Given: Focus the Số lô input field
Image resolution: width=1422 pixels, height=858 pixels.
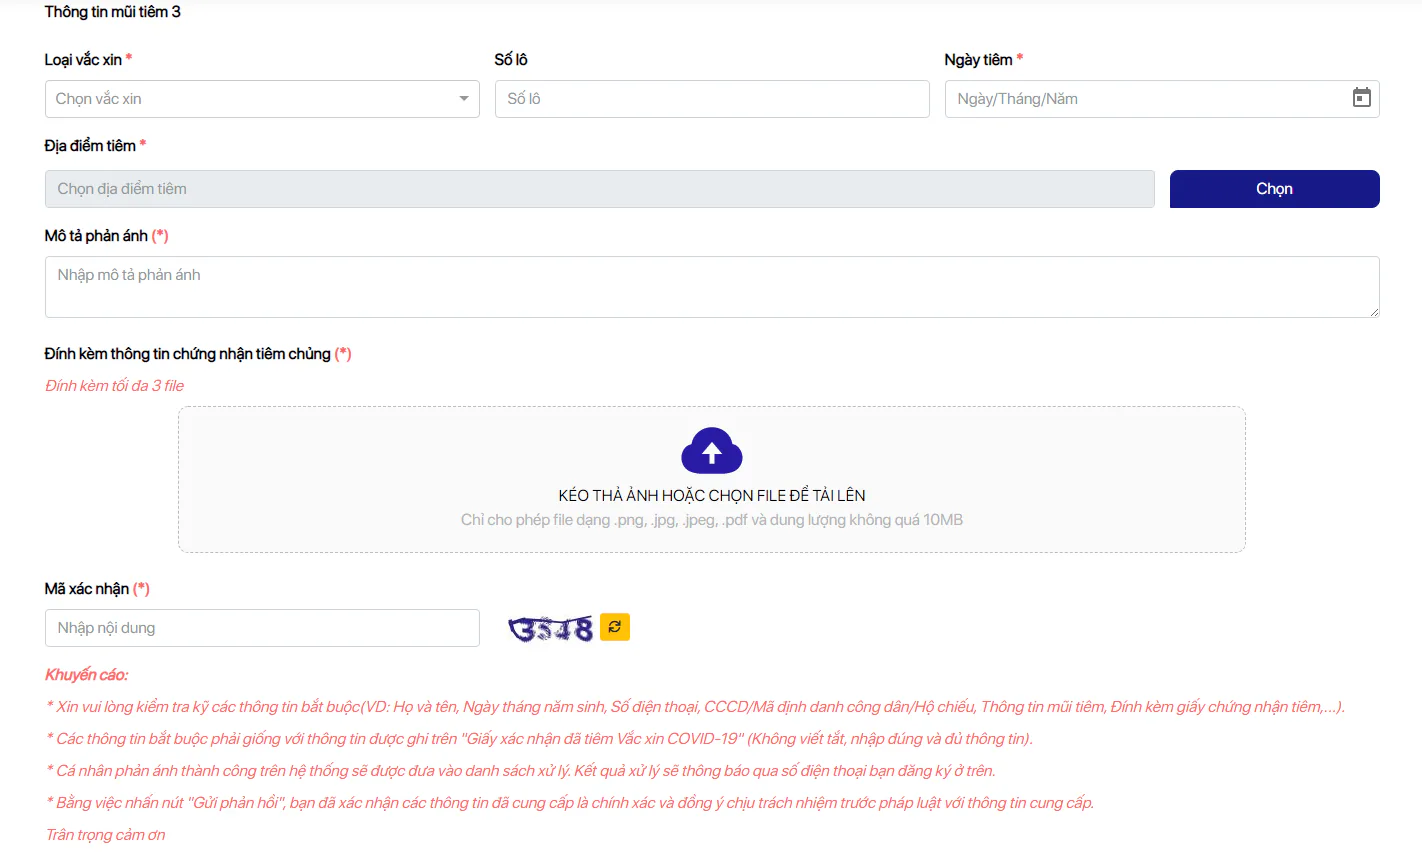Looking at the screenshot, I should click(x=712, y=99).
